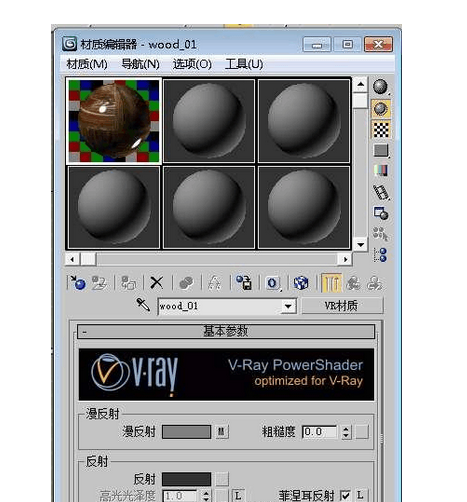The width and height of the screenshot is (467, 502).
Task: Click the Get Material icon
Action: coord(78,283)
